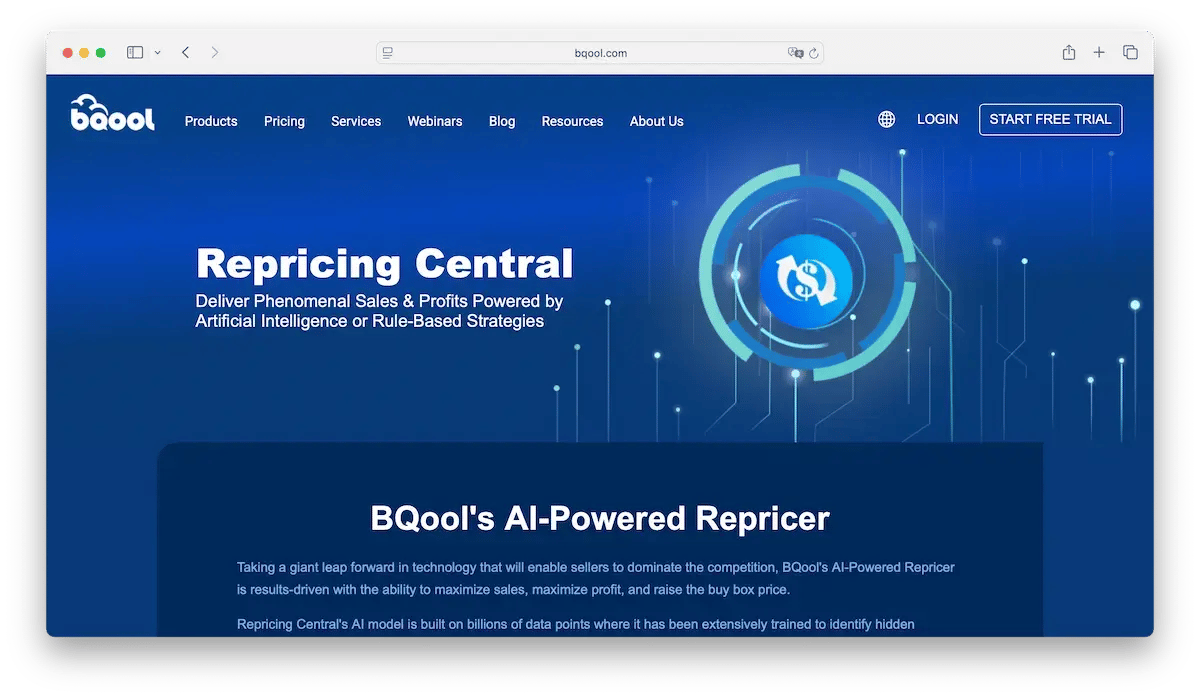Reload the page via refresh icon
Image resolution: width=1200 pixels, height=698 pixels.
(811, 52)
